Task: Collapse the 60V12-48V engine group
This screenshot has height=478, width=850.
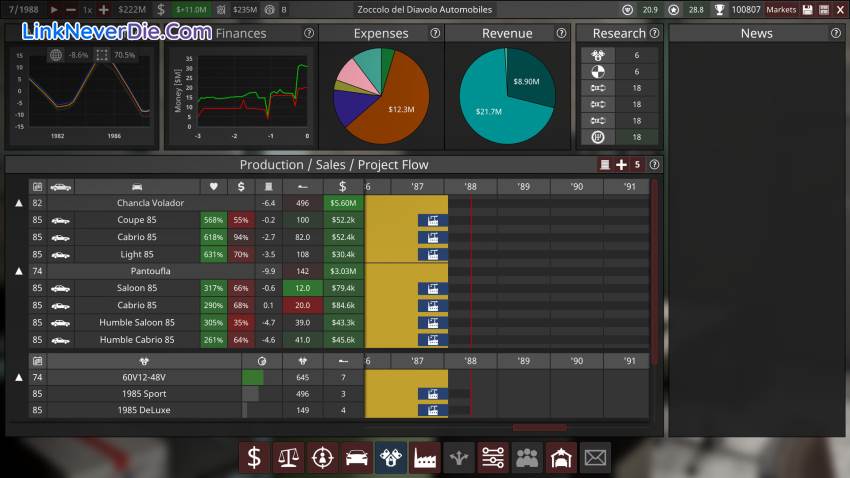Action: pos(18,377)
